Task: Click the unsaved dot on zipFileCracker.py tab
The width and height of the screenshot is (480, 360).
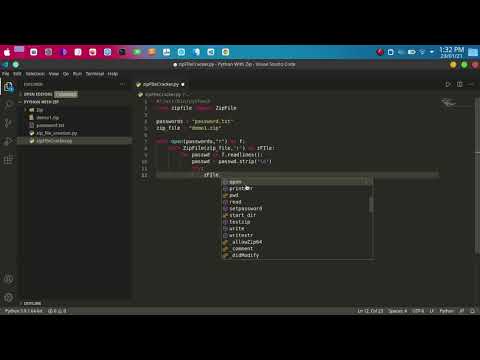Action: point(183,84)
